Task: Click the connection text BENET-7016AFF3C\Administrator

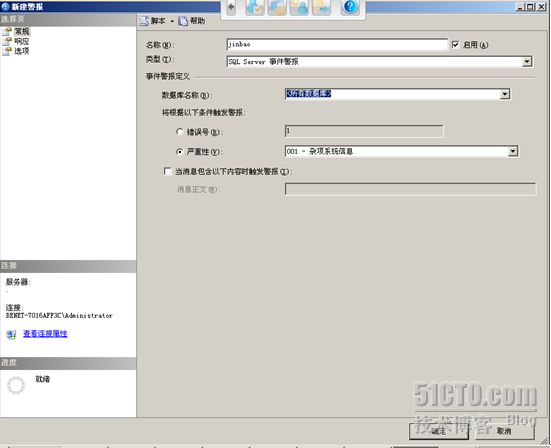Action: point(59,316)
